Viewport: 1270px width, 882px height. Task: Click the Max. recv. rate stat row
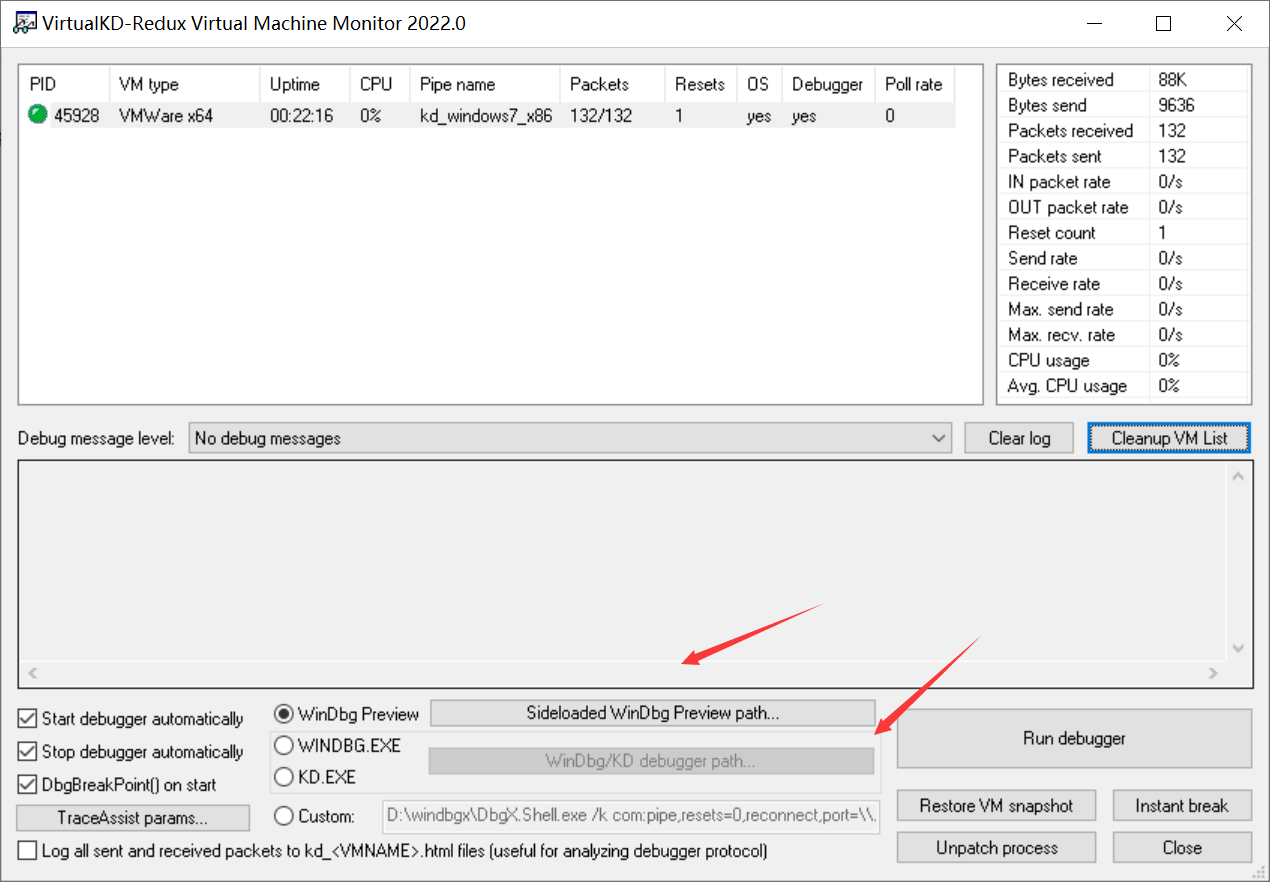coord(1123,335)
